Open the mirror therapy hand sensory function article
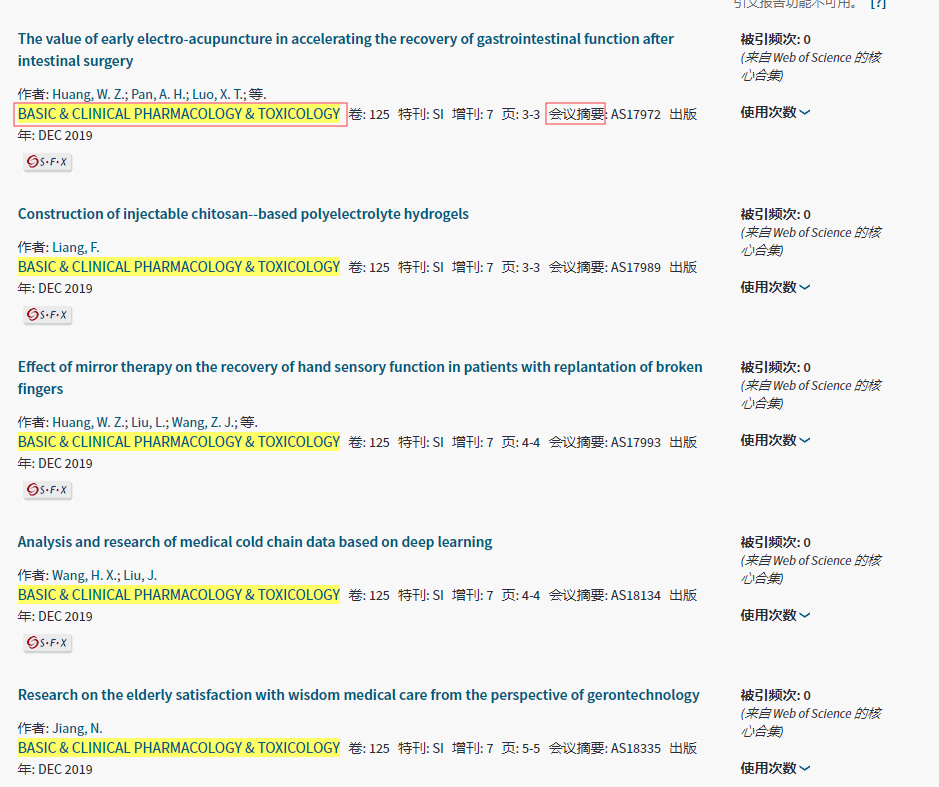Viewport: 939px width, 787px height. click(x=359, y=367)
